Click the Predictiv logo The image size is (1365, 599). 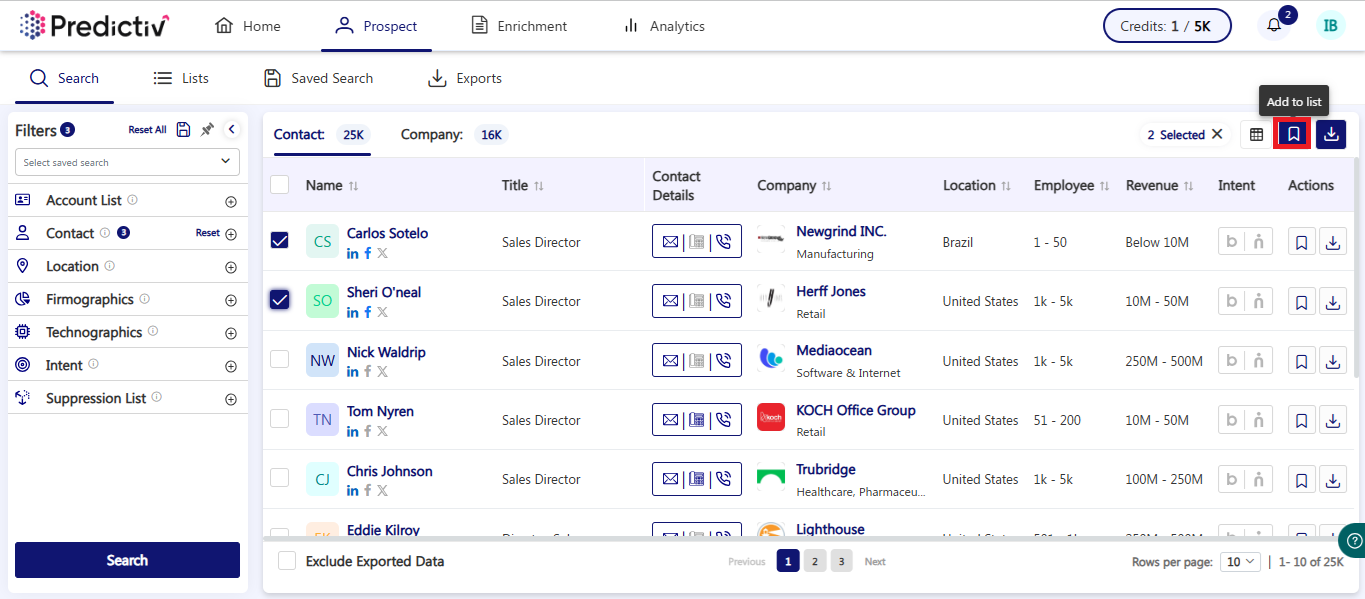pyautogui.click(x=95, y=26)
